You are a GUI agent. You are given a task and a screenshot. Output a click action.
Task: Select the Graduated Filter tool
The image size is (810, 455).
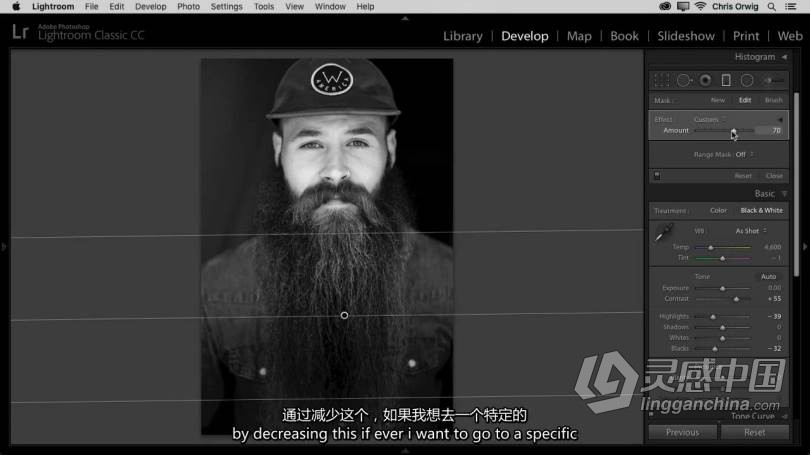point(726,80)
